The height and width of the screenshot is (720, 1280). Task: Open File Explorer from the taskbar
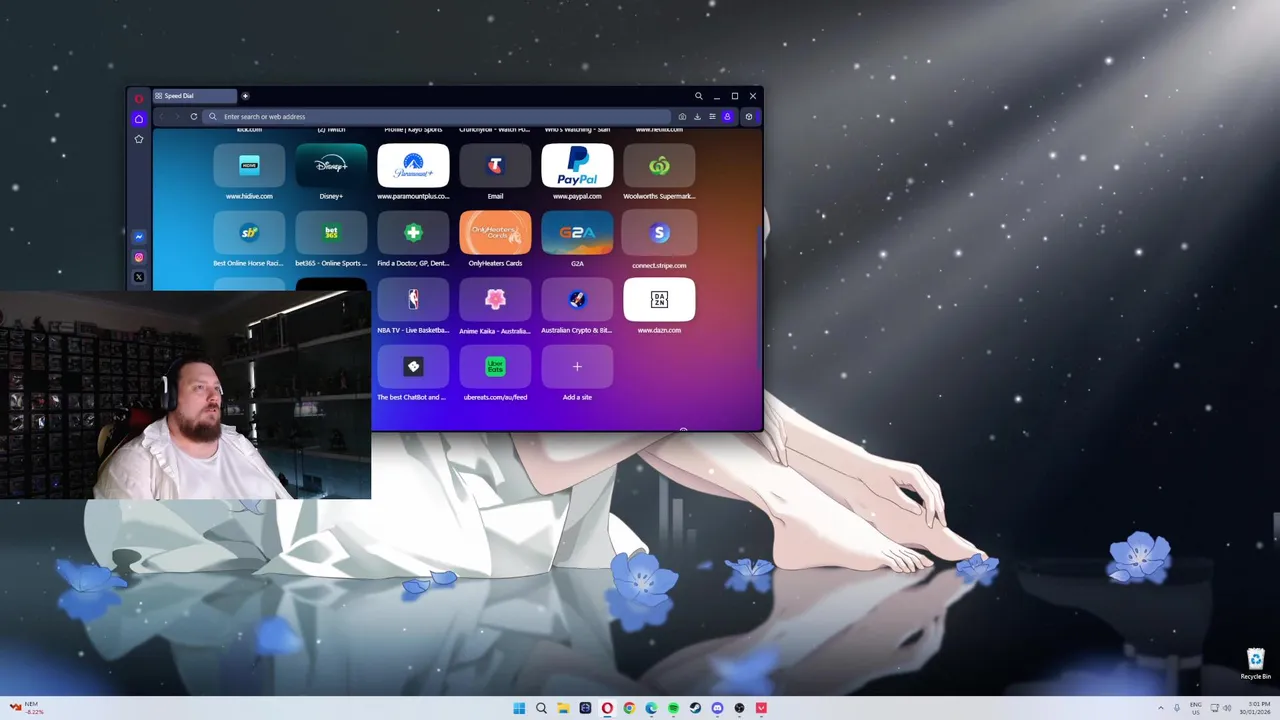[563, 708]
